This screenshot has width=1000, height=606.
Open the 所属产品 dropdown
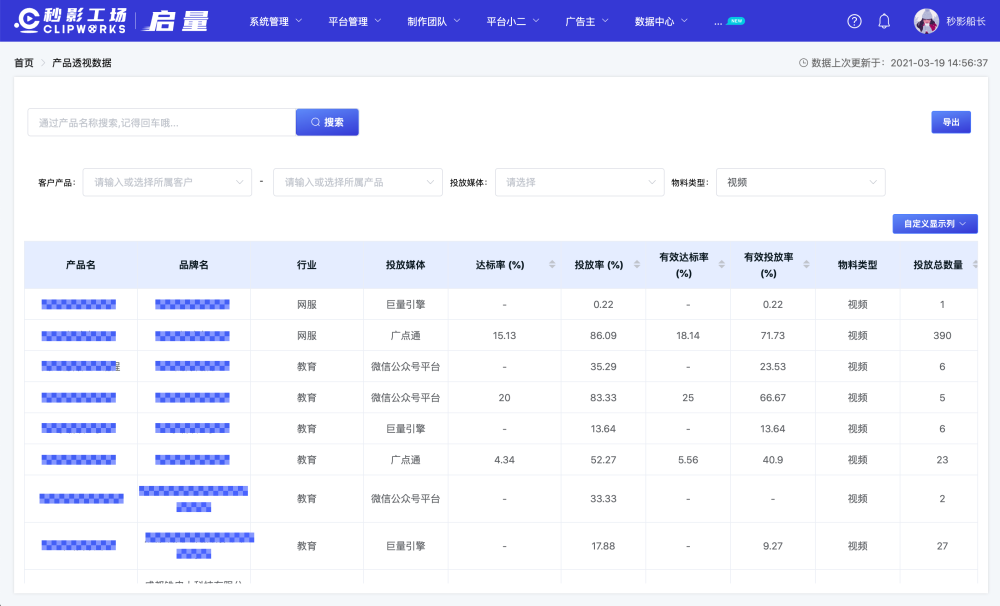tap(358, 182)
